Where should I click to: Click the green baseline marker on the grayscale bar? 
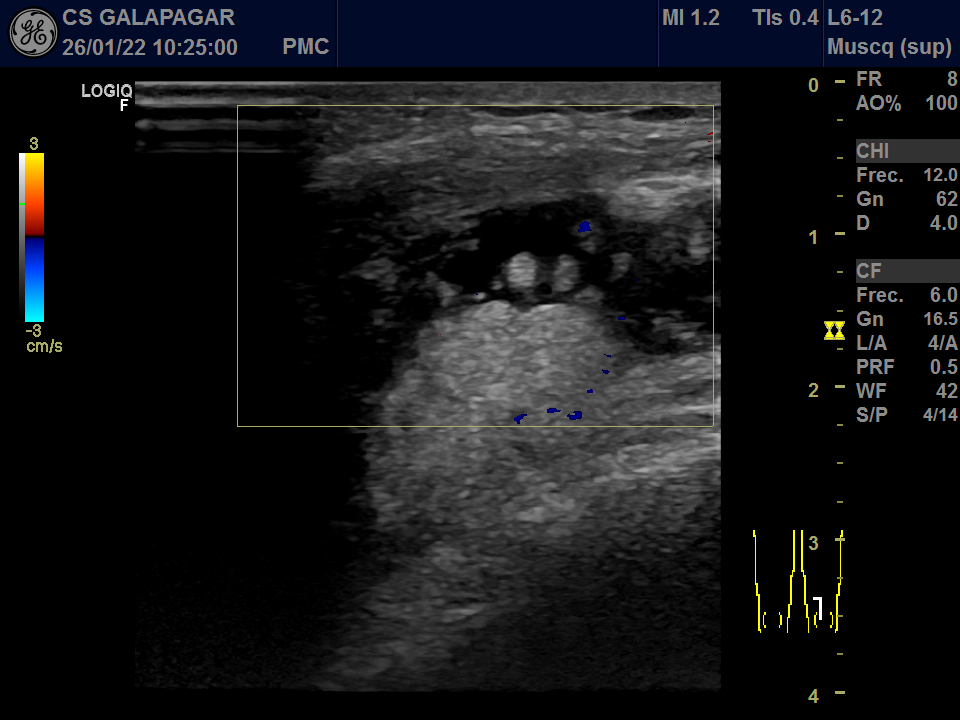pos(22,205)
